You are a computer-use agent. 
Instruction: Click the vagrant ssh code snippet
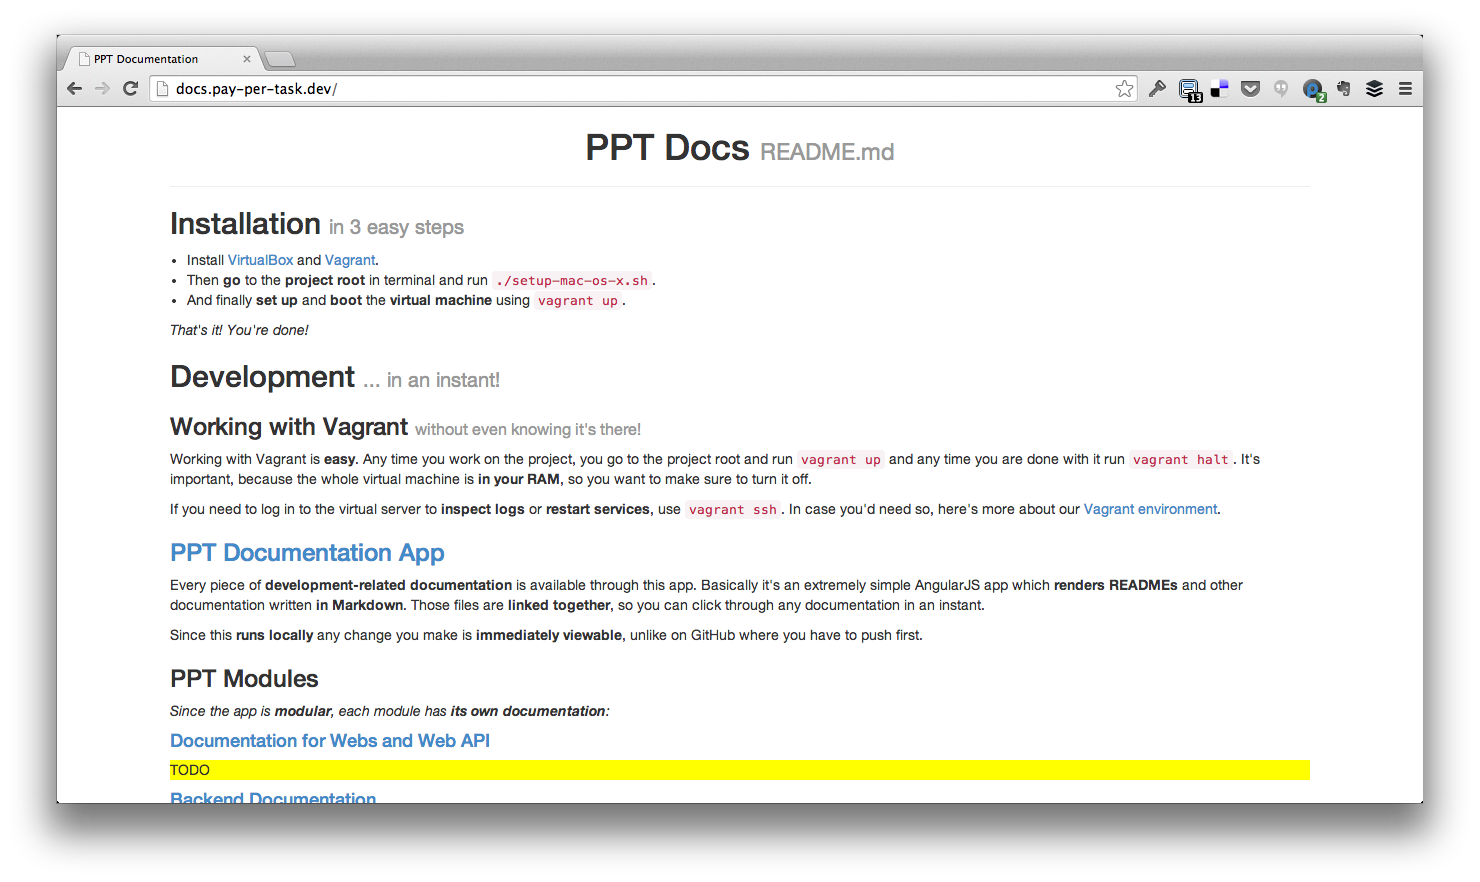(x=733, y=510)
